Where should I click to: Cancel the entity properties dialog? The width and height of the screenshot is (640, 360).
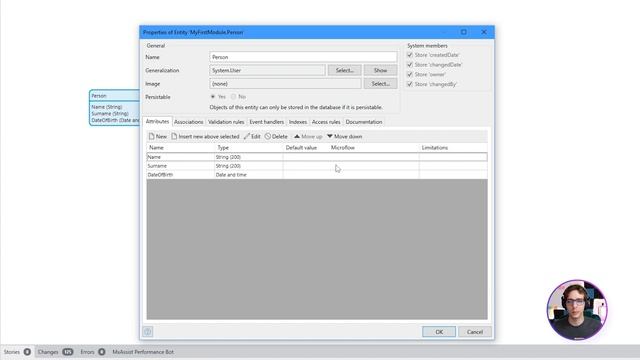pos(475,332)
